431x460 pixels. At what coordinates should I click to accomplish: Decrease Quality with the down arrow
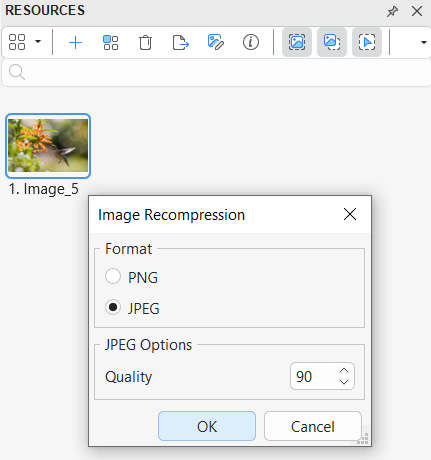coord(344,382)
